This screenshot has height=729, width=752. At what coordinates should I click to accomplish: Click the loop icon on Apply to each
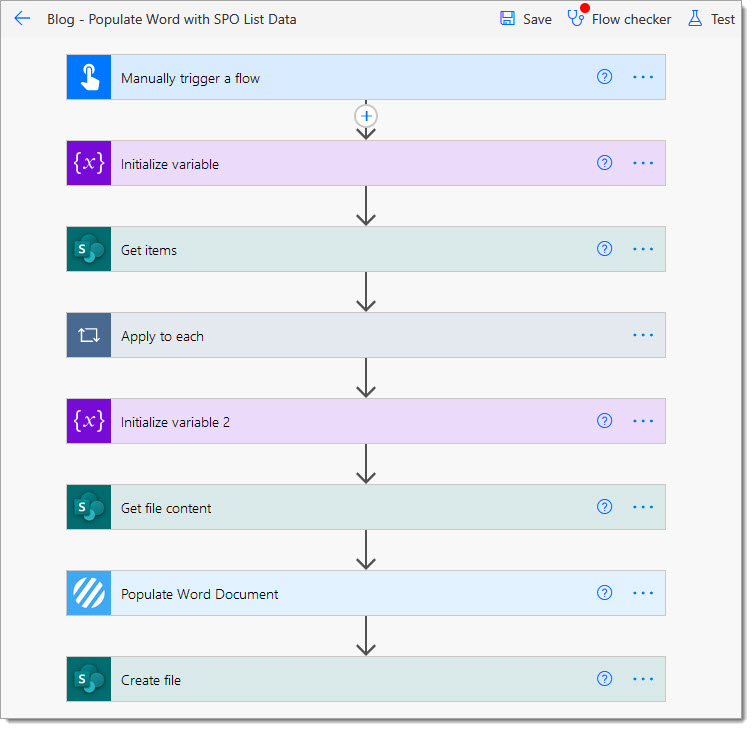89,335
